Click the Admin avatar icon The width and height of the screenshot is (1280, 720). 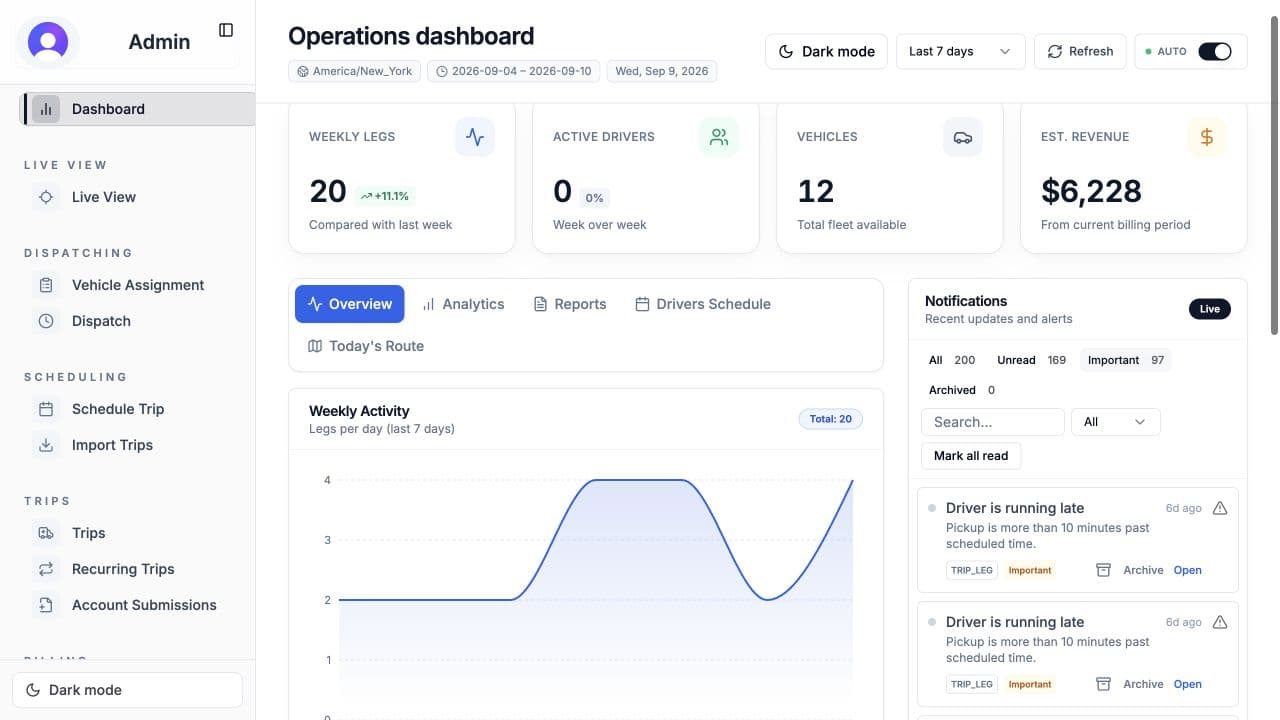tap(48, 42)
